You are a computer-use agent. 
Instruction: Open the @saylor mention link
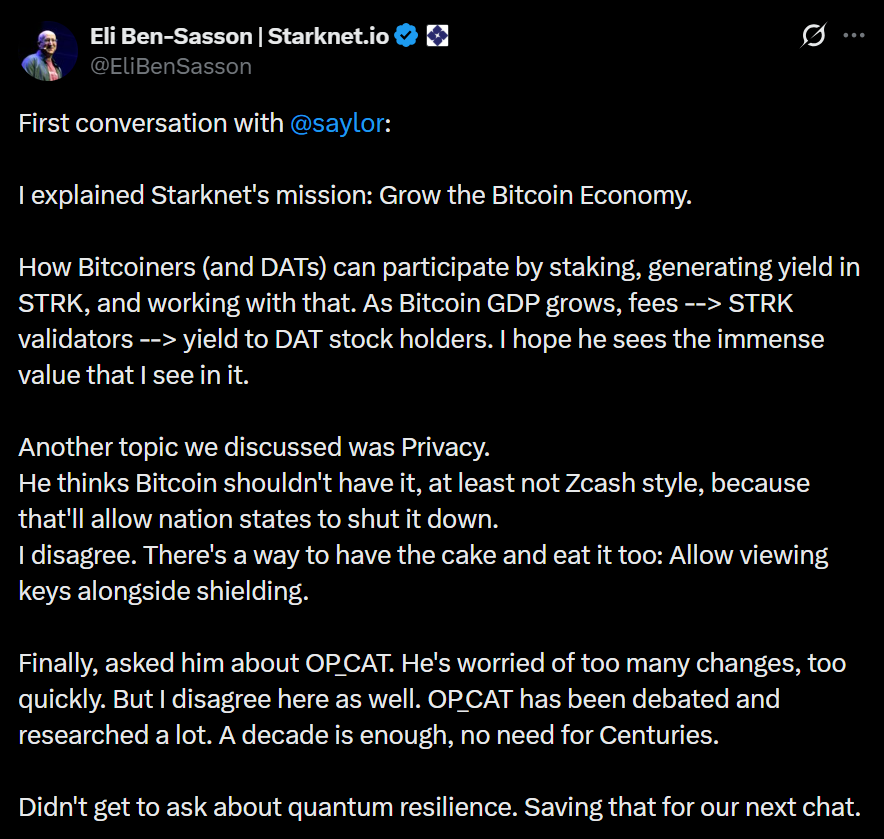click(x=337, y=124)
